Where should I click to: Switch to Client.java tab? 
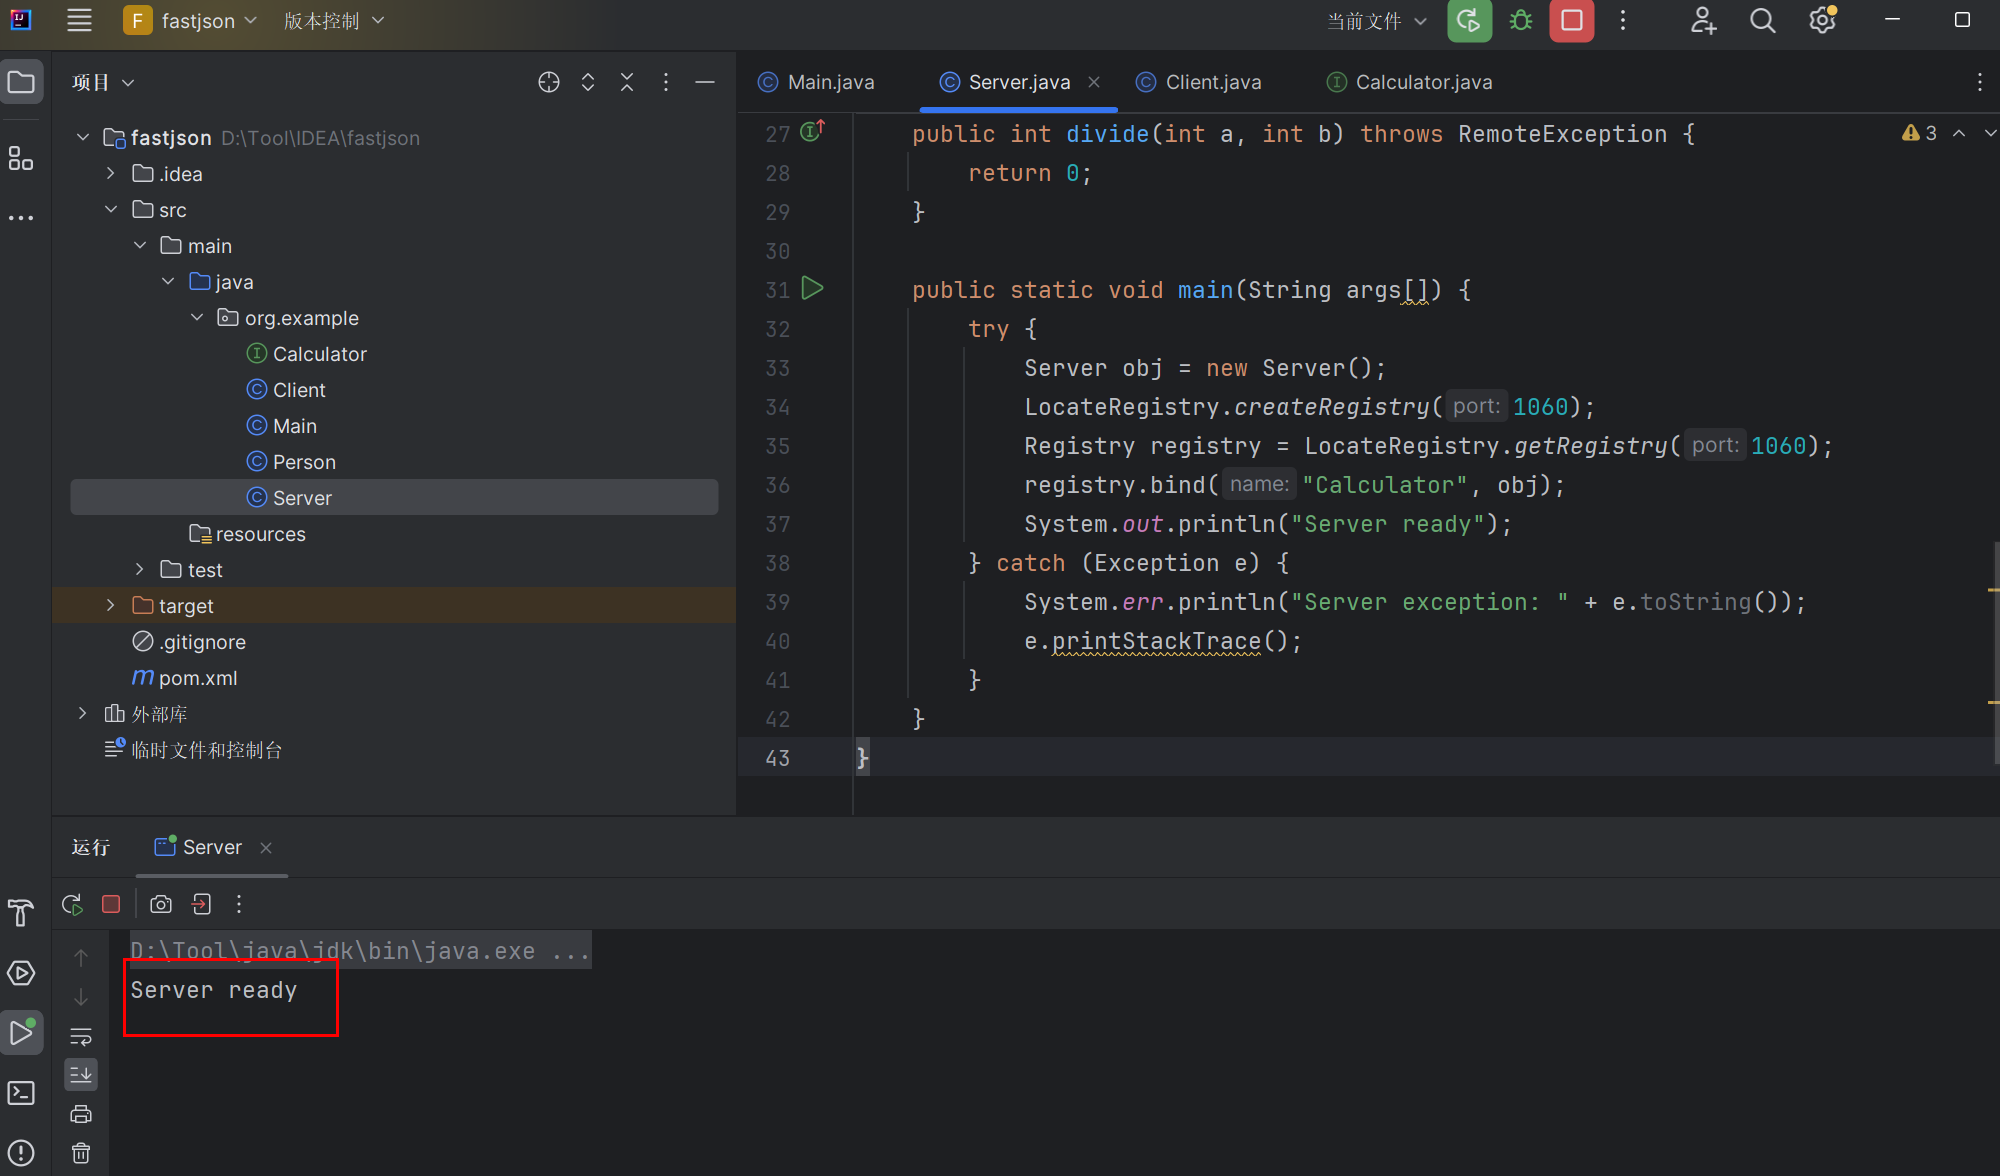click(x=1199, y=82)
